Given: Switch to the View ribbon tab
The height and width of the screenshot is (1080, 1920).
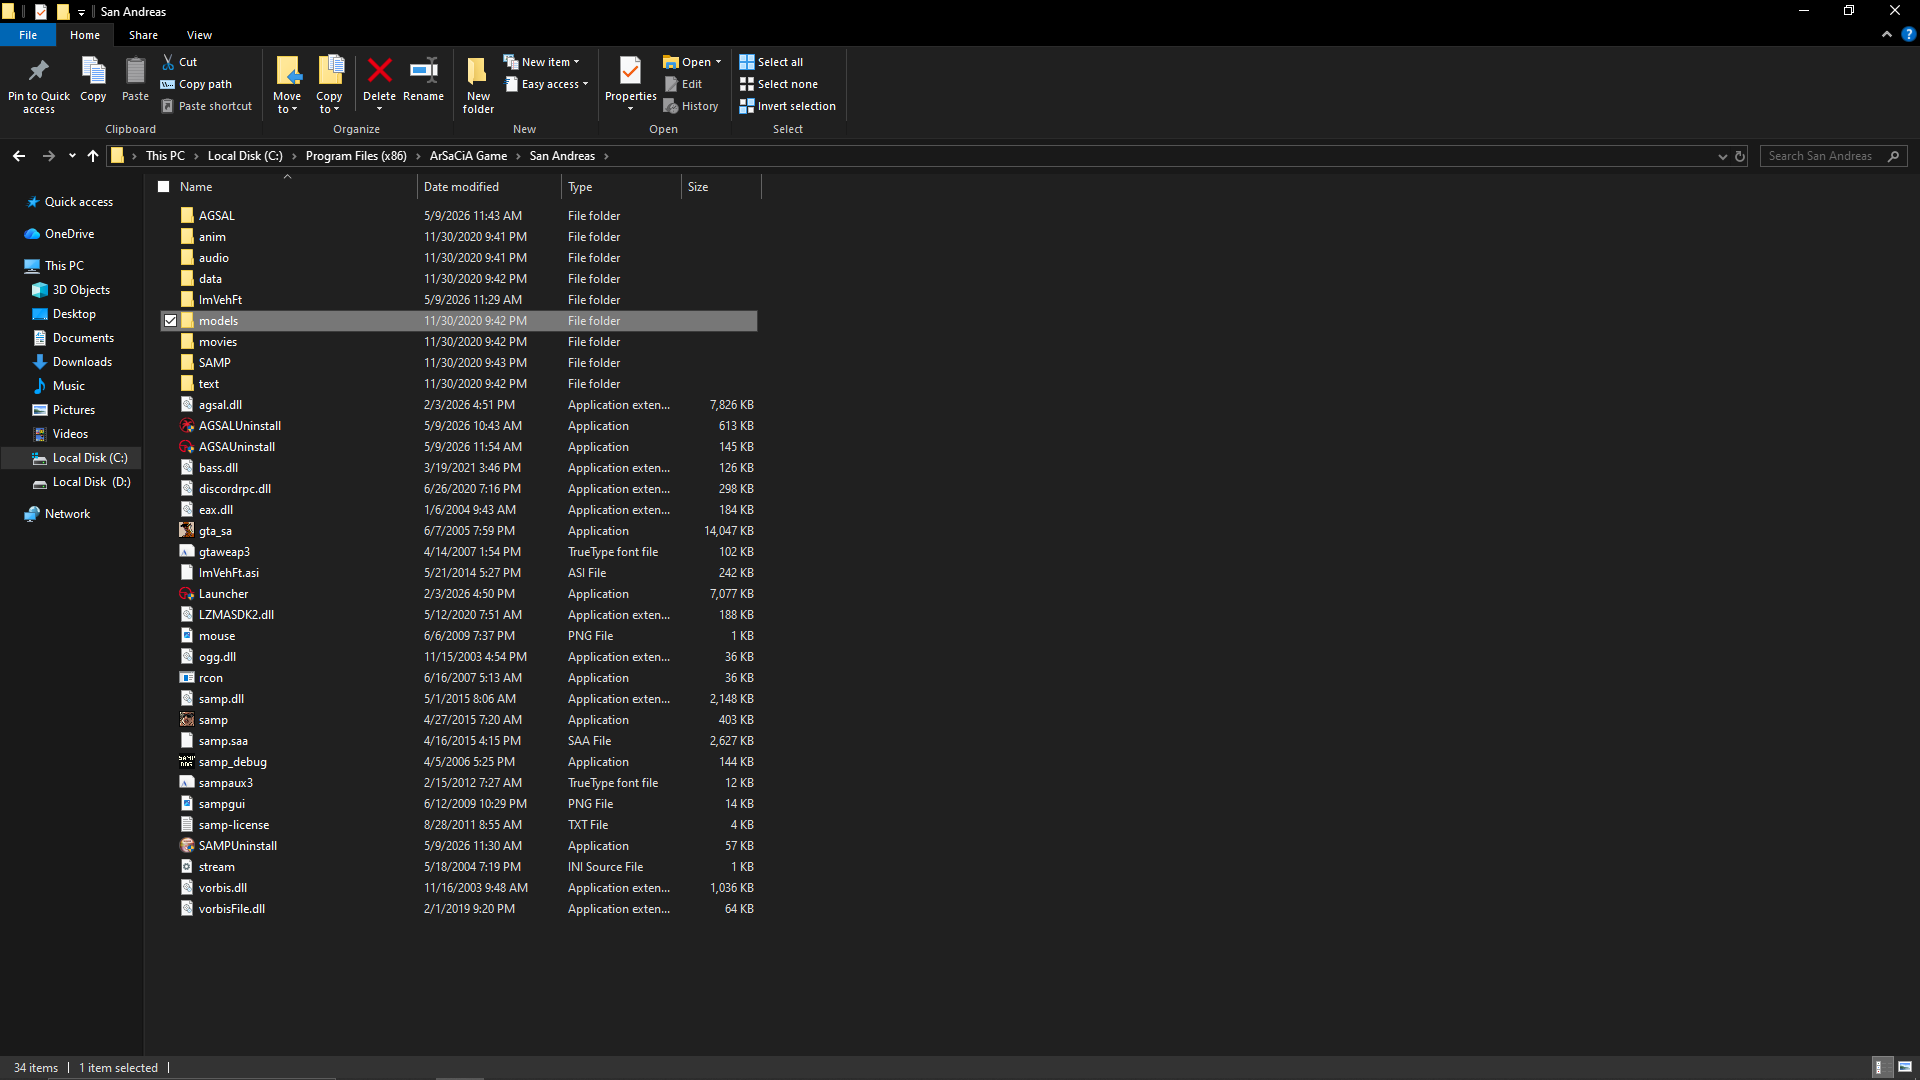Looking at the screenshot, I should [199, 35].
